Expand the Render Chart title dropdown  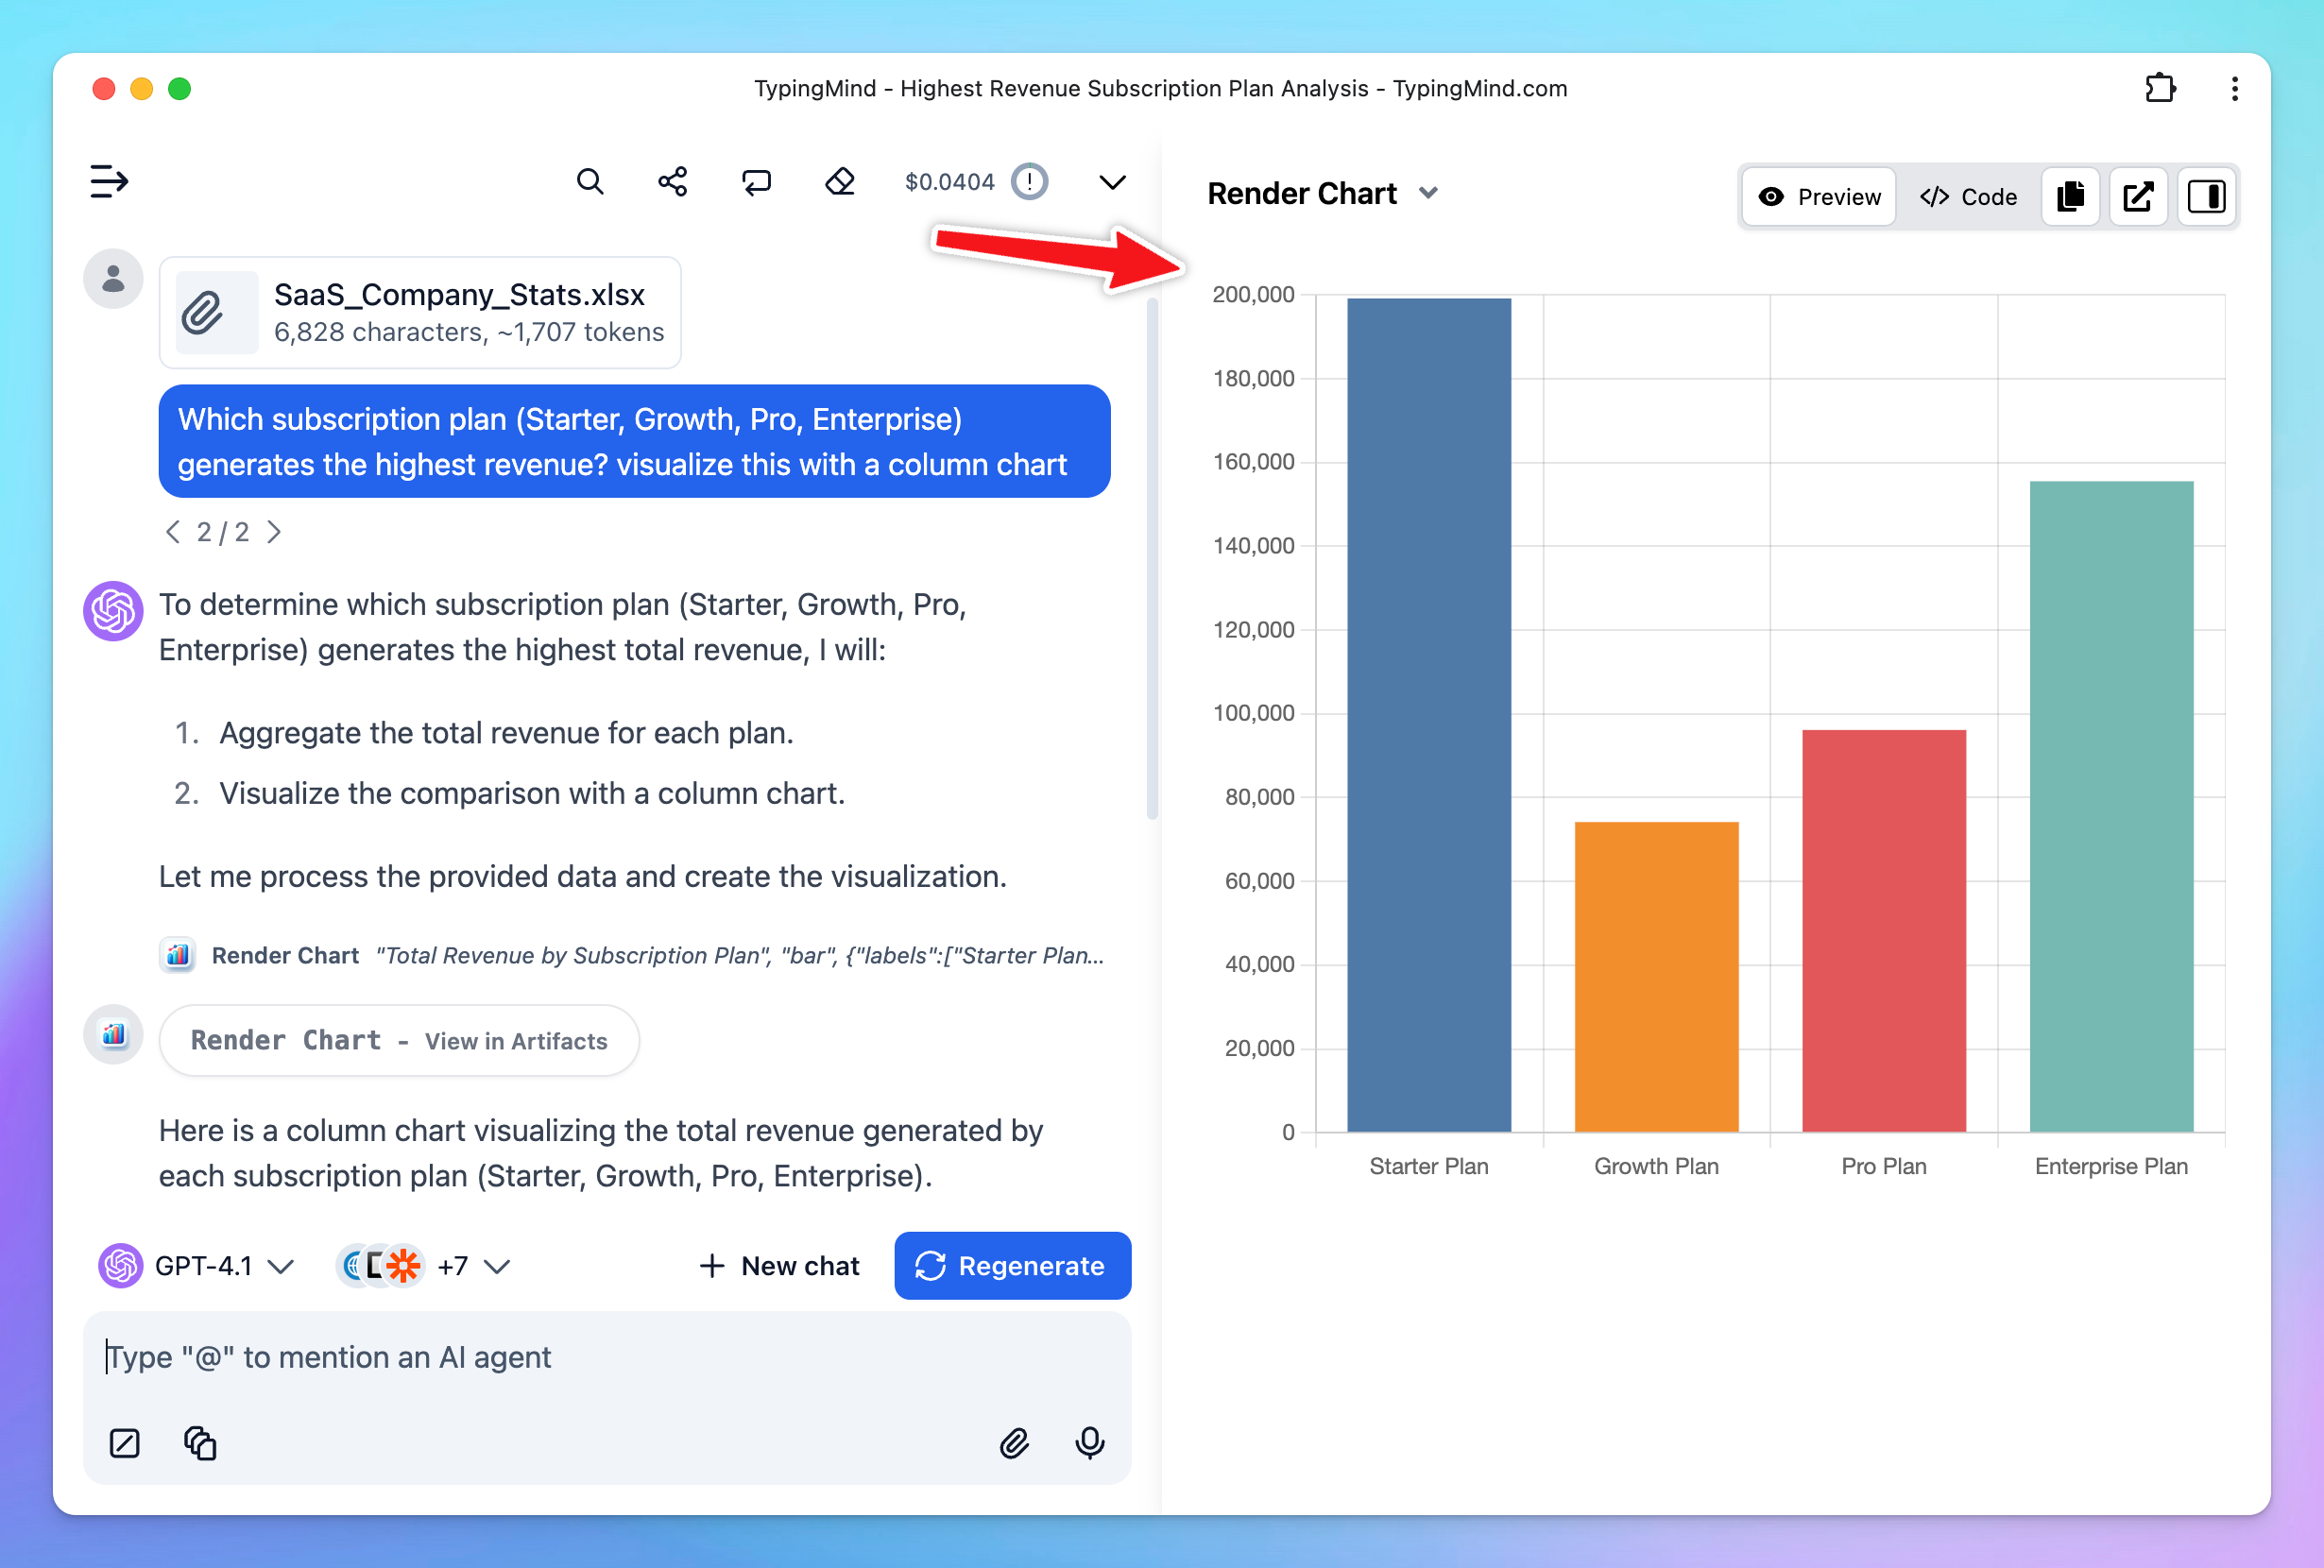[1429, 193]
